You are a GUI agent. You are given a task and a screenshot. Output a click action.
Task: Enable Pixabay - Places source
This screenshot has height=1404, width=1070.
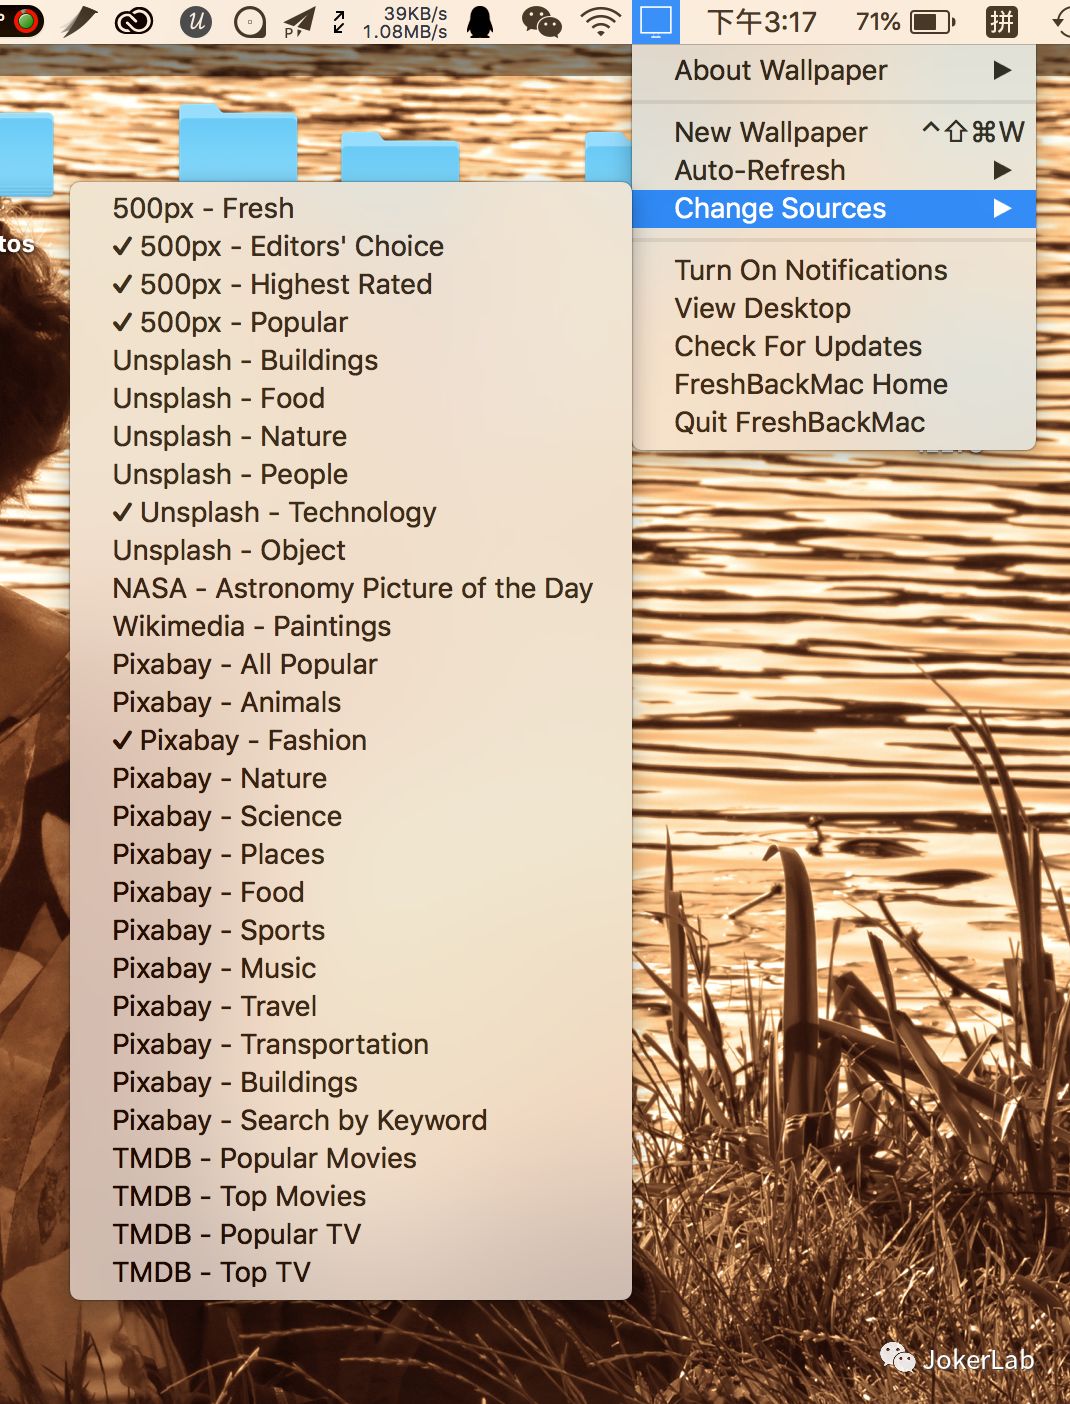[x=351, y=854]
